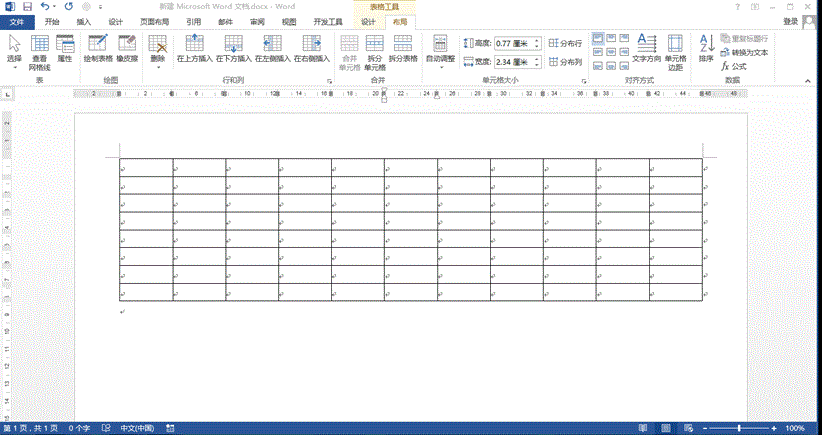Select the Draw Table (绘制表格) tool
822x435 pixels.
(98, 48)
